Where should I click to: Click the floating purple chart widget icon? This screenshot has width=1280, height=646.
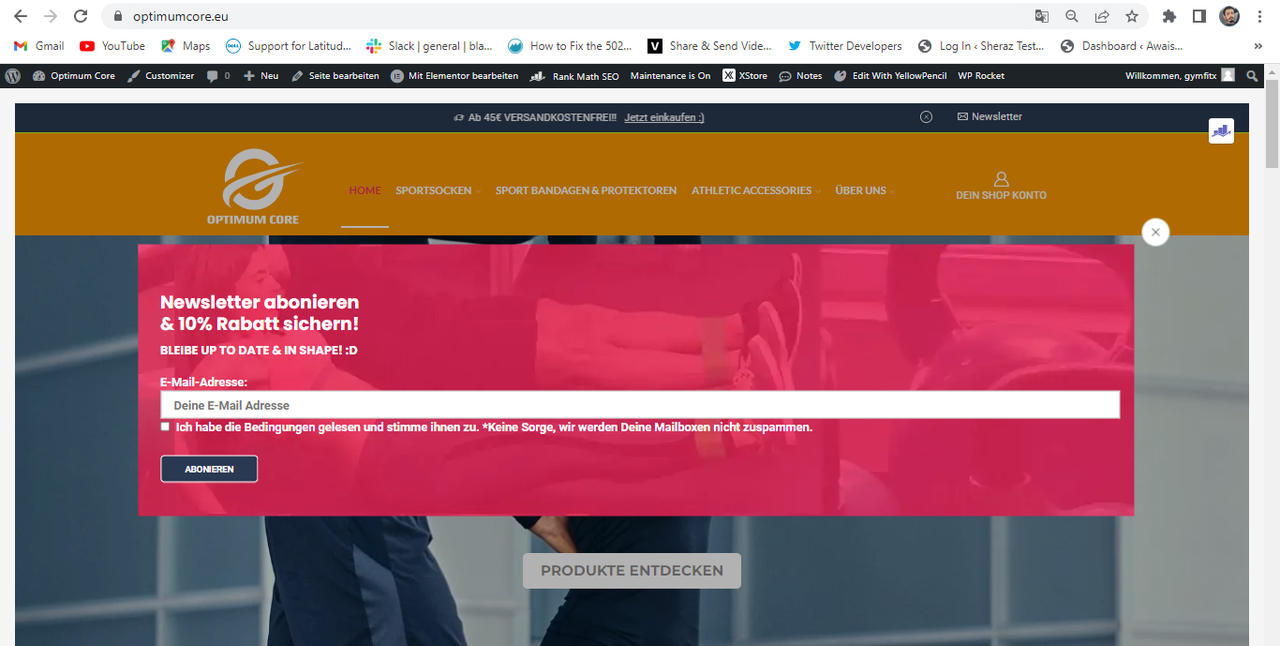(x=1221, y=131)
